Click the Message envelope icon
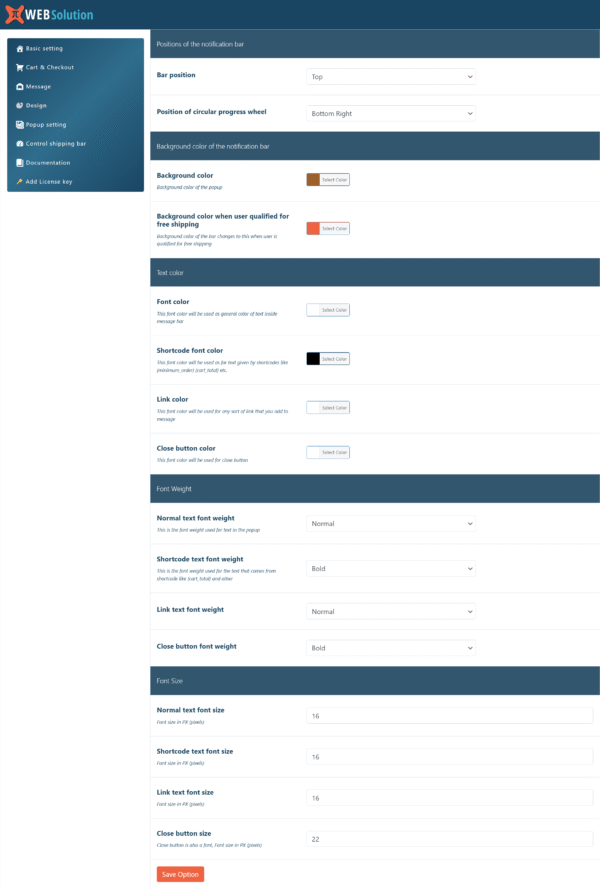 click(x=19, y=86)
